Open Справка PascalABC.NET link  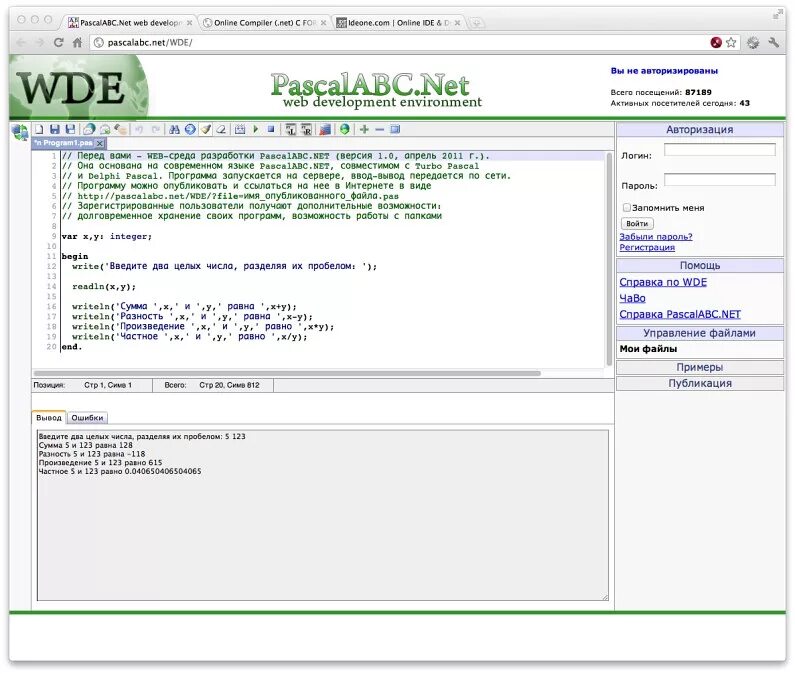[x=680, y=314]
